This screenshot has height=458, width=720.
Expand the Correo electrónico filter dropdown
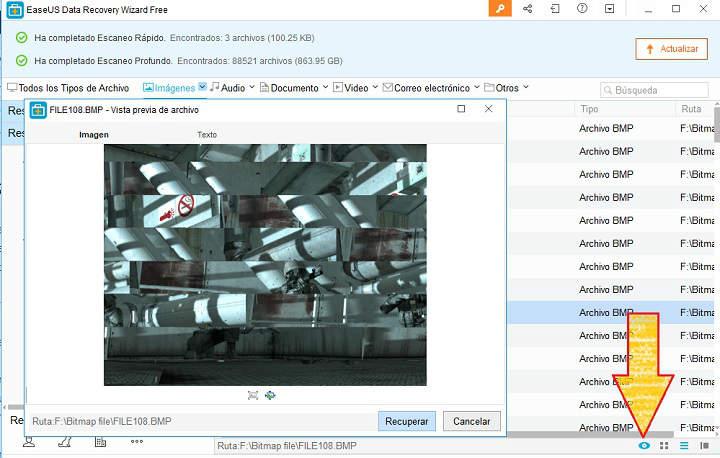pos(474,88)
